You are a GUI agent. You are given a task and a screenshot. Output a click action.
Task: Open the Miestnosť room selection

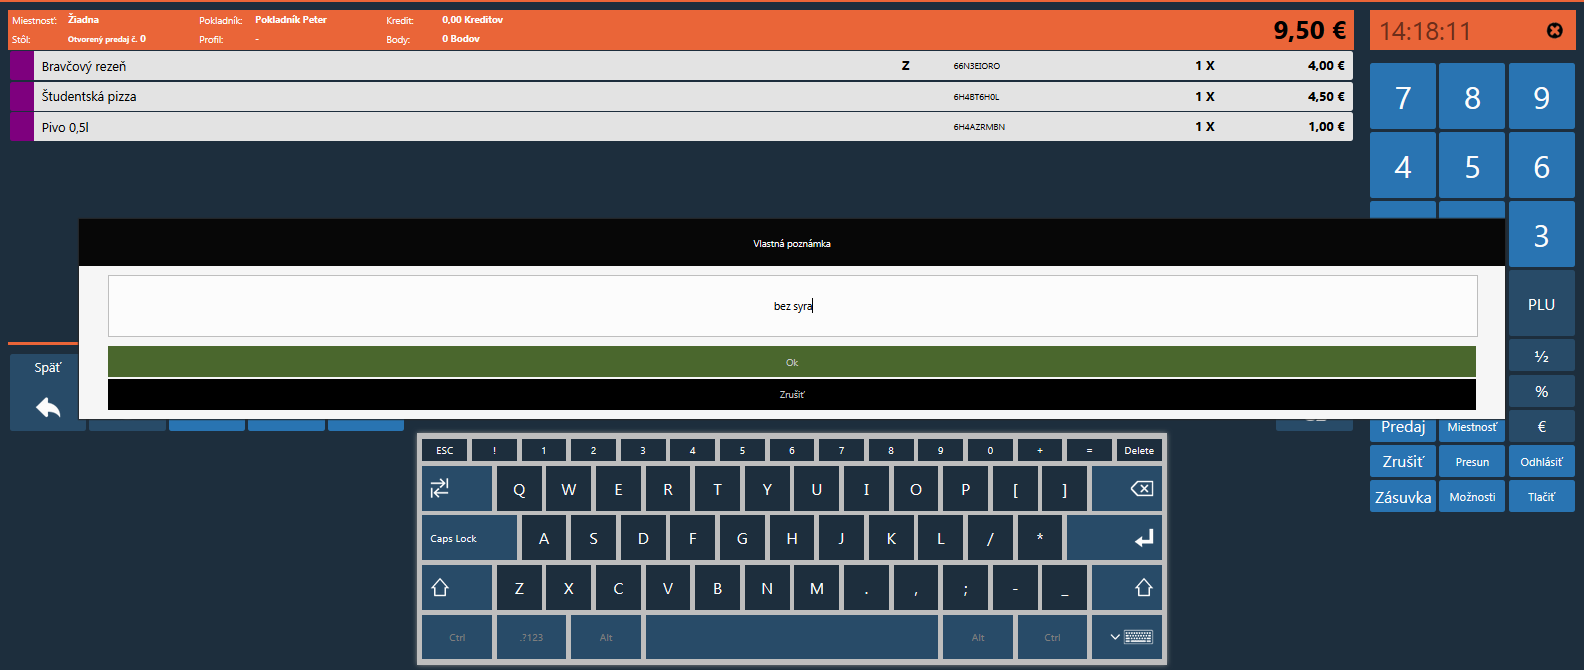[x=1472, y=427]
